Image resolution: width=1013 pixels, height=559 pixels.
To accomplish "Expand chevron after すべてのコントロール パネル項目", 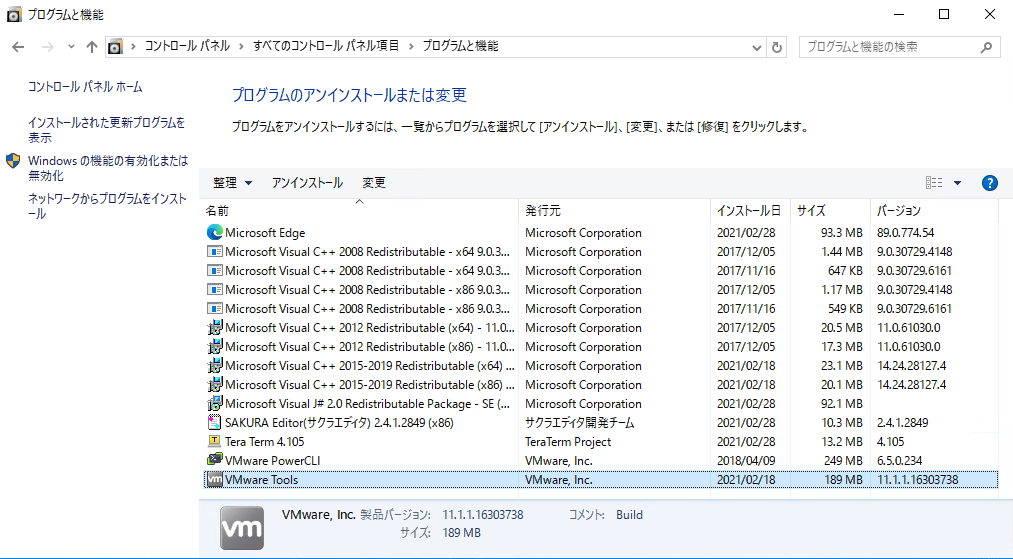I will [411, 47].
